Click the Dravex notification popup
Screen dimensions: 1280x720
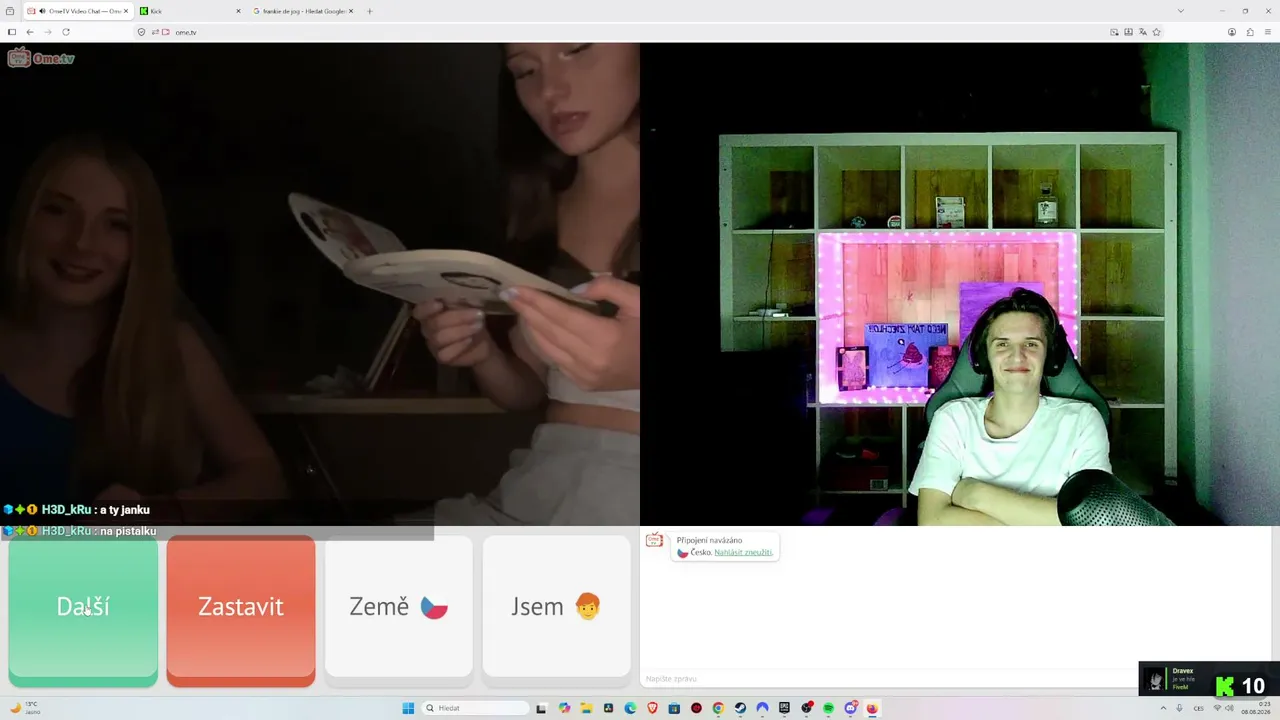point(1209,678)
